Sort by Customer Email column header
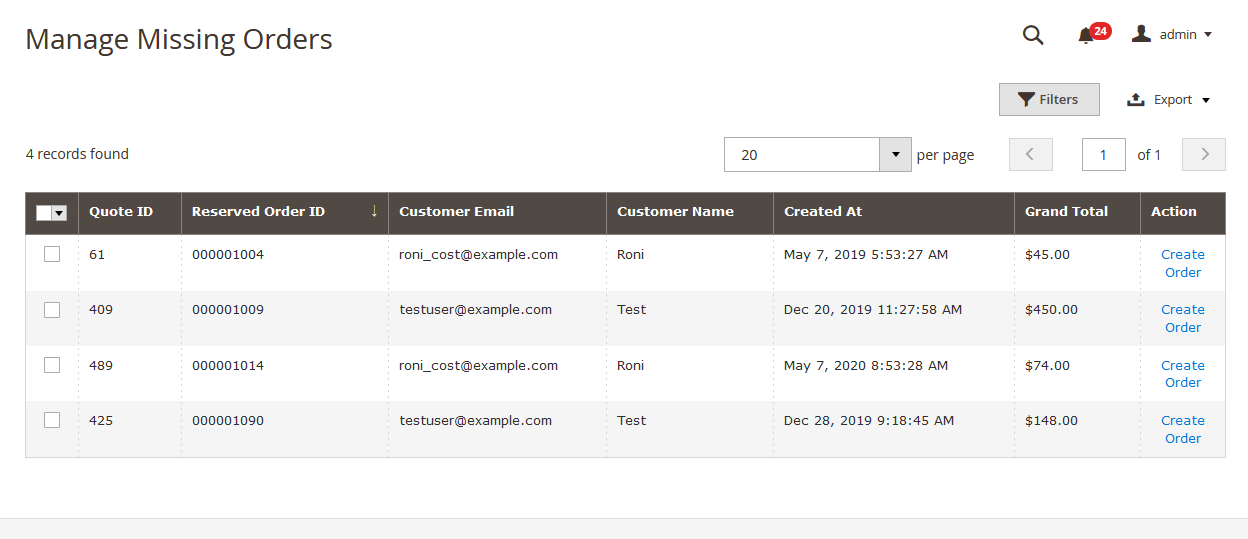The width and height of the screenshot is (1248, 539). pos(456,212)
